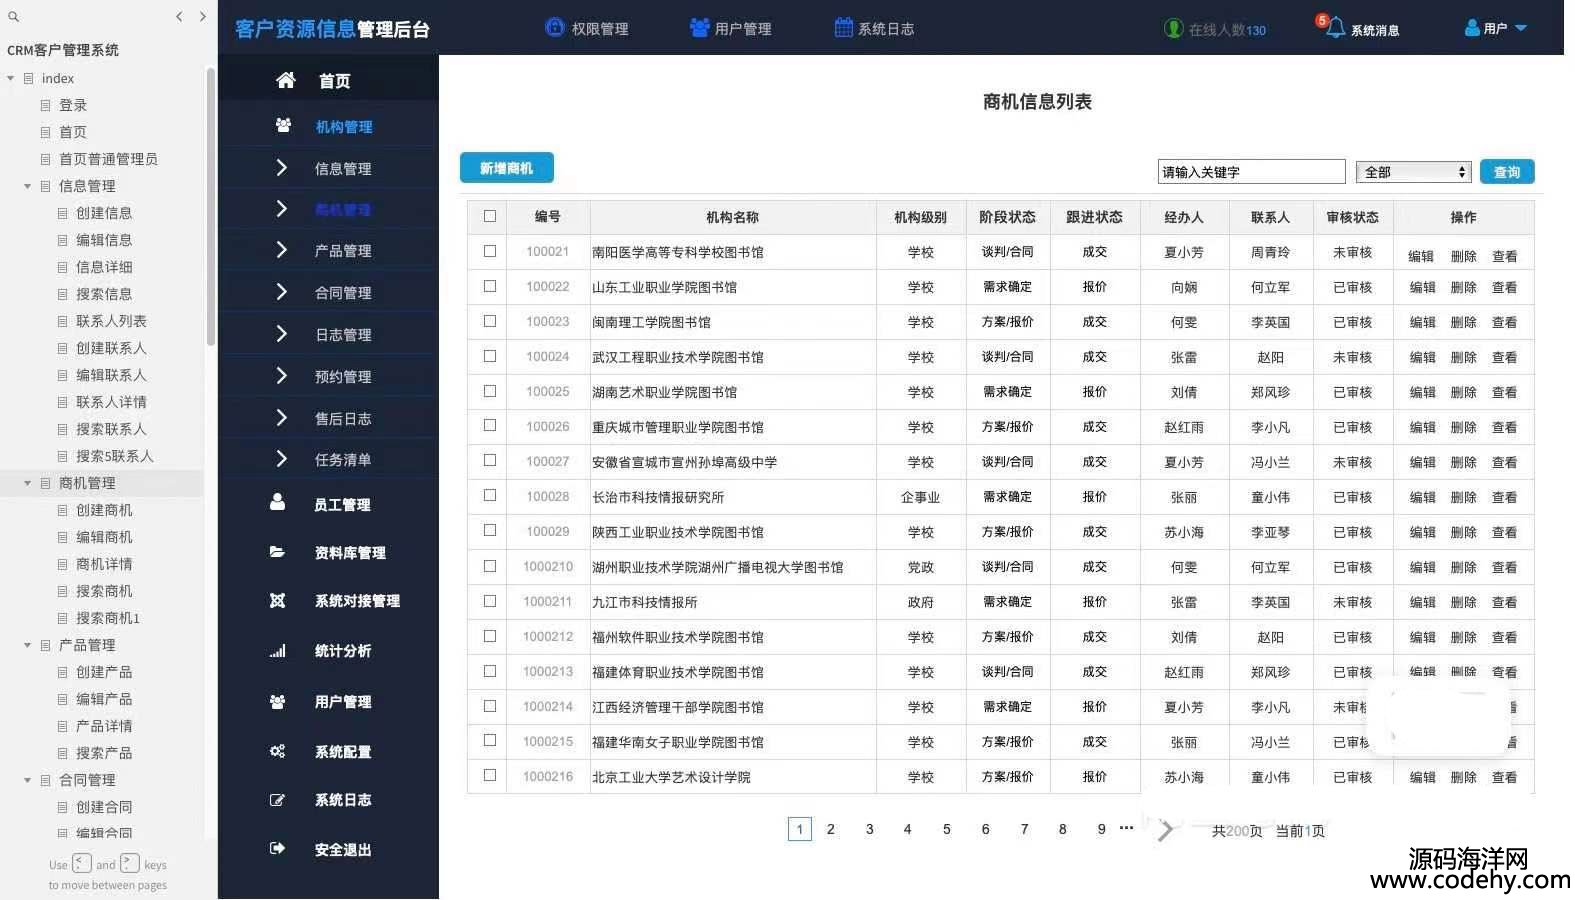Check the row 100024 checkbox
Viewport: 1575px width, 900px height.
pos(490,356)
